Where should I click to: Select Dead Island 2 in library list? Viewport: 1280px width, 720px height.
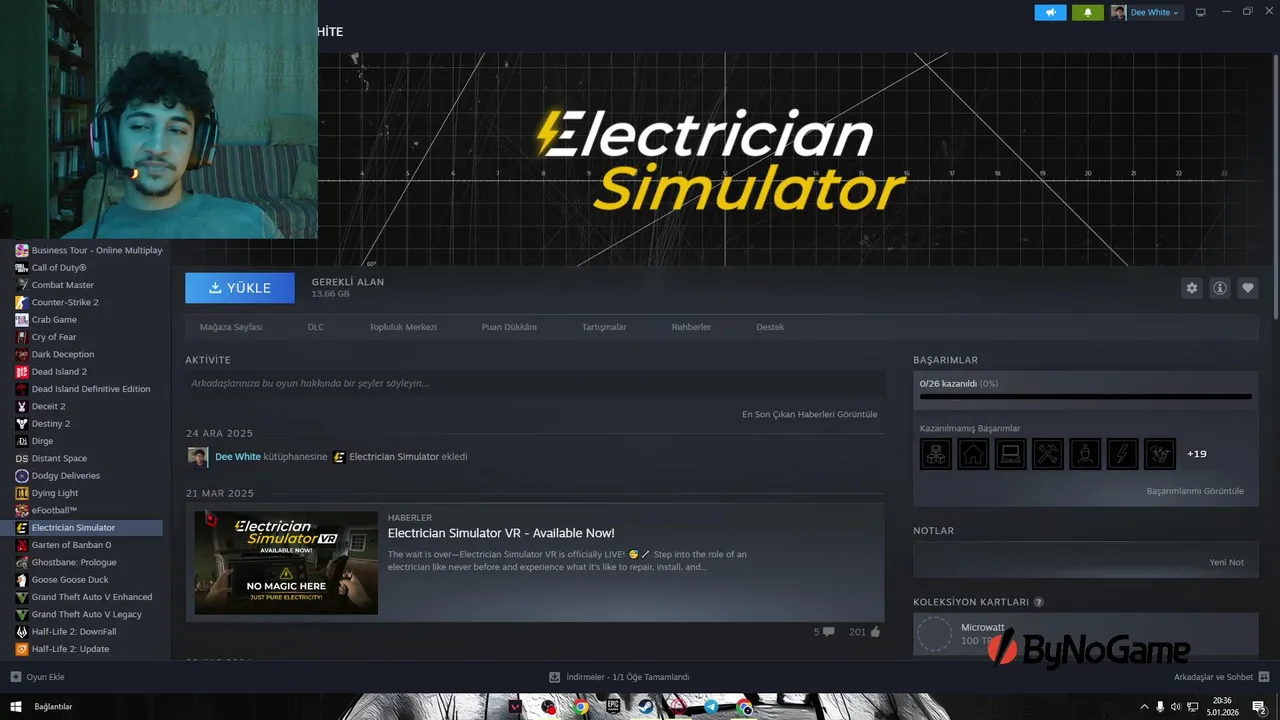(x=59, y=372)
